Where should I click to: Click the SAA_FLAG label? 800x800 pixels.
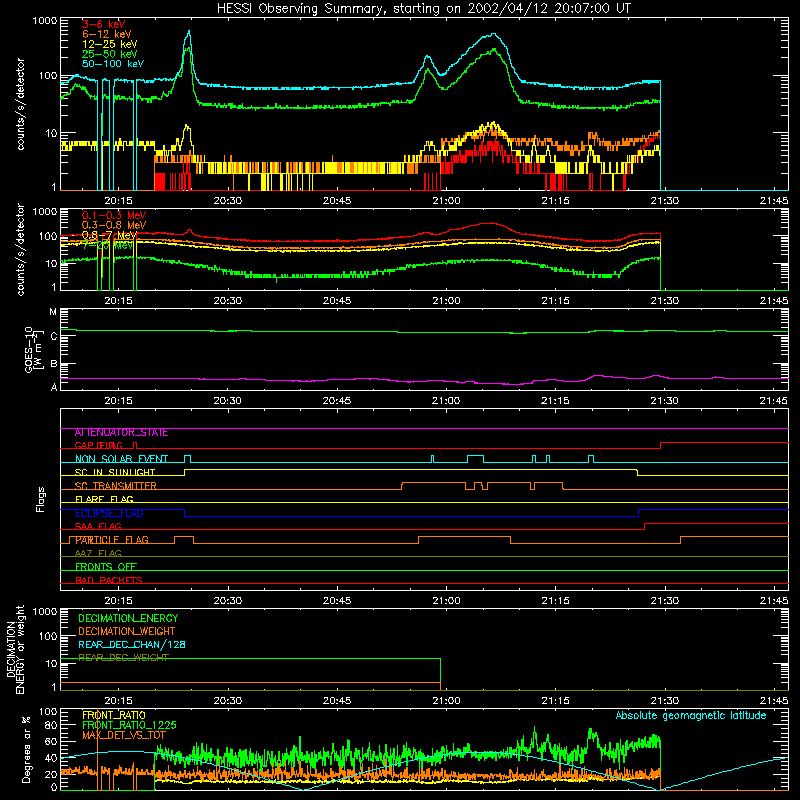pos(98,527)
